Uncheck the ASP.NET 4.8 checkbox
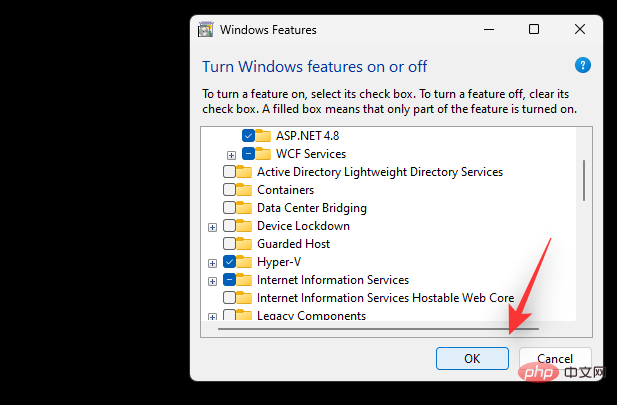This screenshot has width=617, height=405. [248, 135]
